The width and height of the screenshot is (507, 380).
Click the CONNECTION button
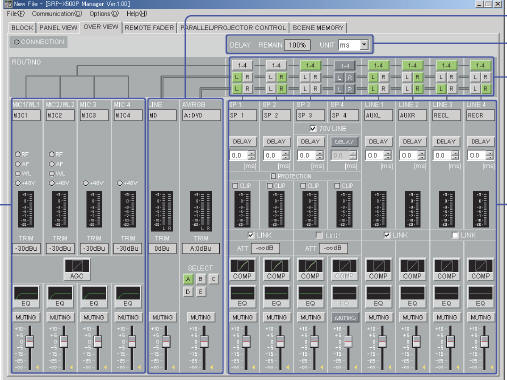39,42
